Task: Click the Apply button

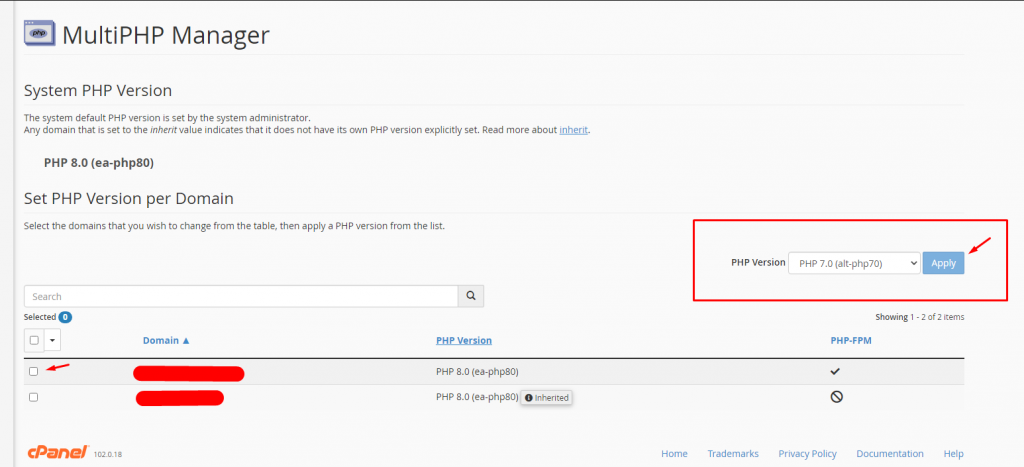Action: click(943, 263)
